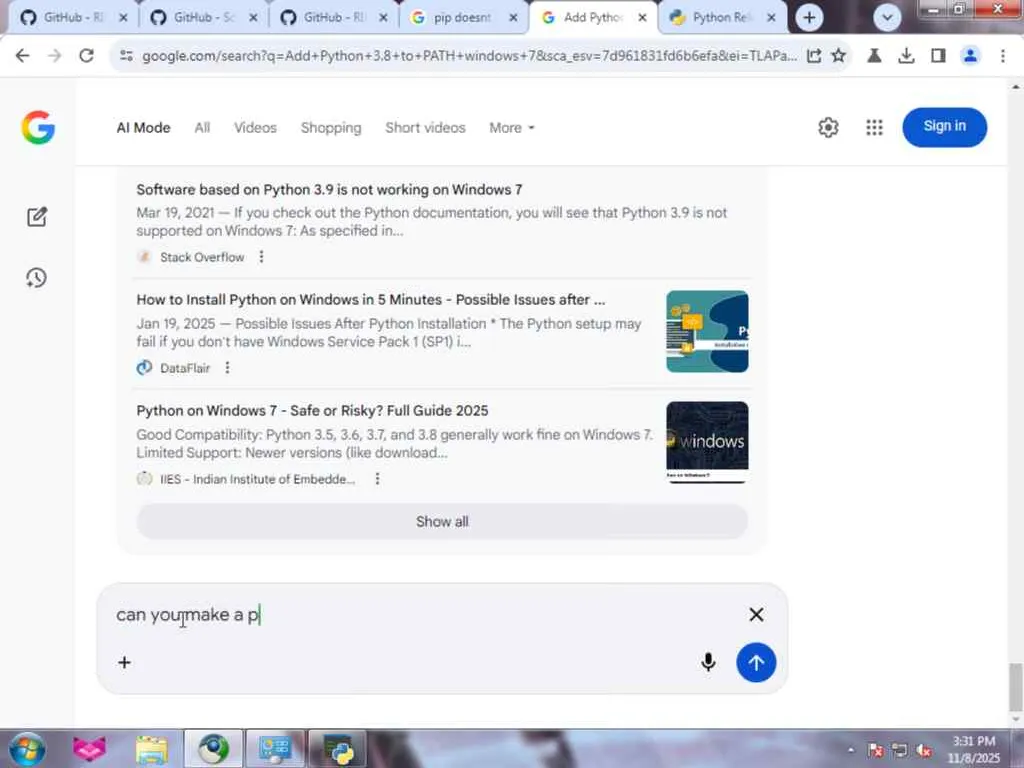
Task: Open Chrome Labs flask icon
Action: (874, 56)
